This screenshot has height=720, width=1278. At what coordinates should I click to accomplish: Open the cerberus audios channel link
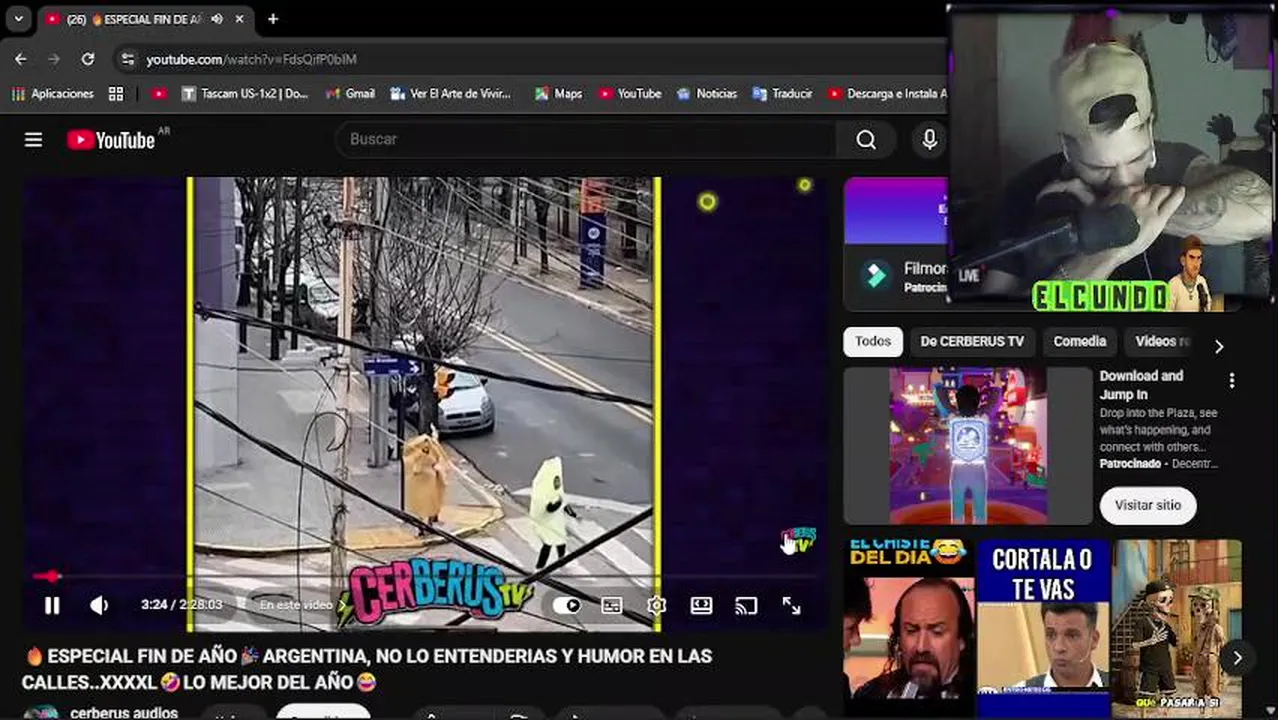124,713
